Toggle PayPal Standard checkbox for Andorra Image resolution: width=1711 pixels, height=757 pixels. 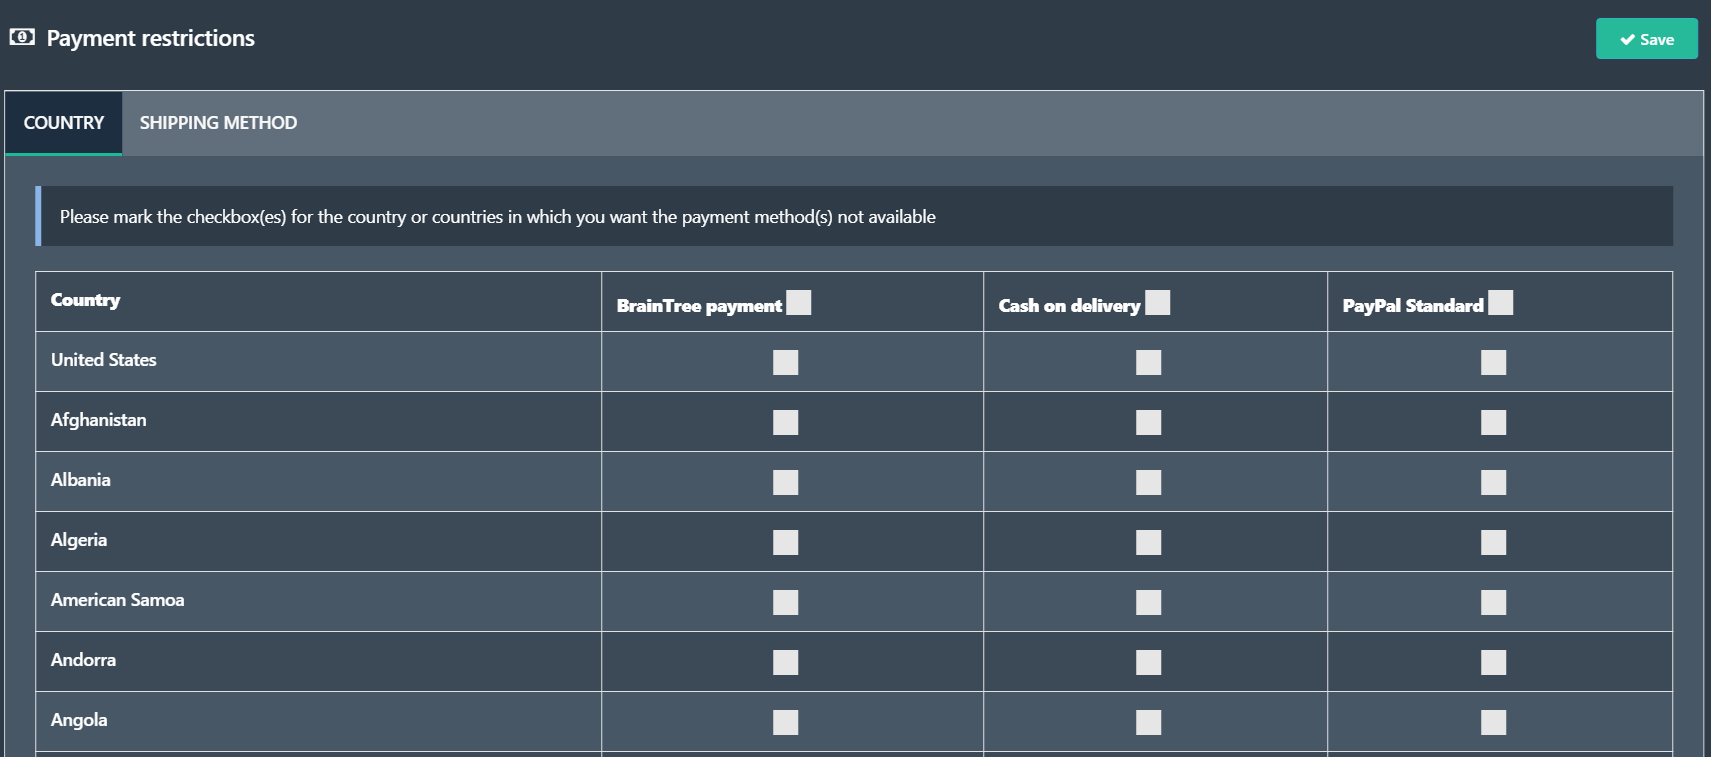tap(1494, 662)
